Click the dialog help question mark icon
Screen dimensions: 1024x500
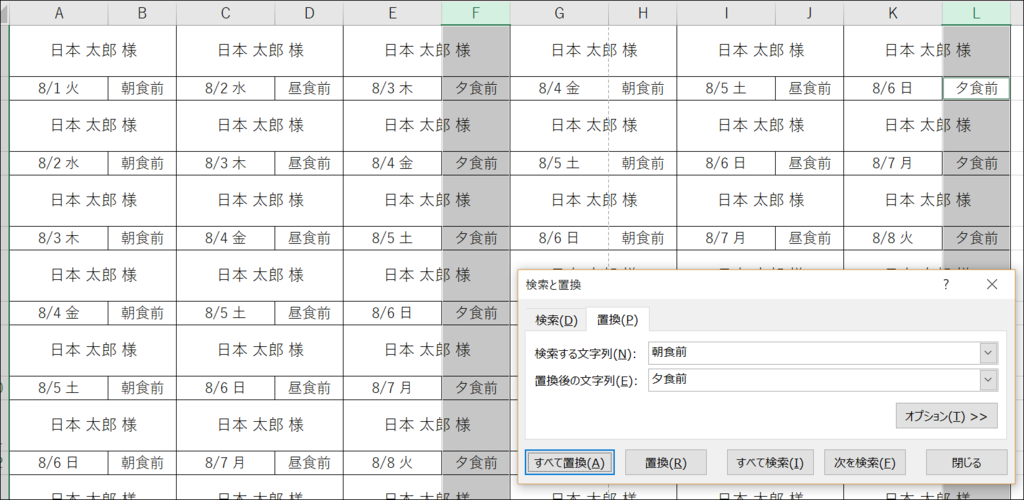[x=946, y=284]
